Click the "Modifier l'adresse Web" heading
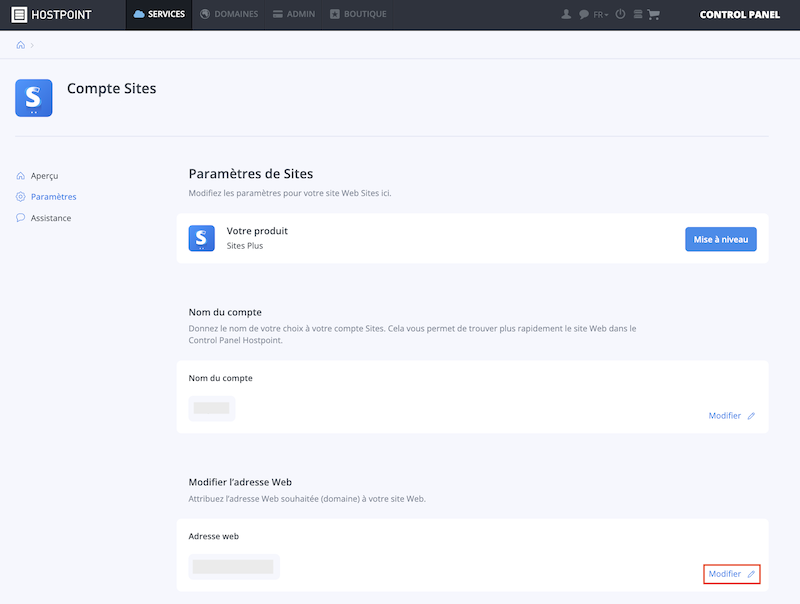The image size is (800, 604). 240,482
